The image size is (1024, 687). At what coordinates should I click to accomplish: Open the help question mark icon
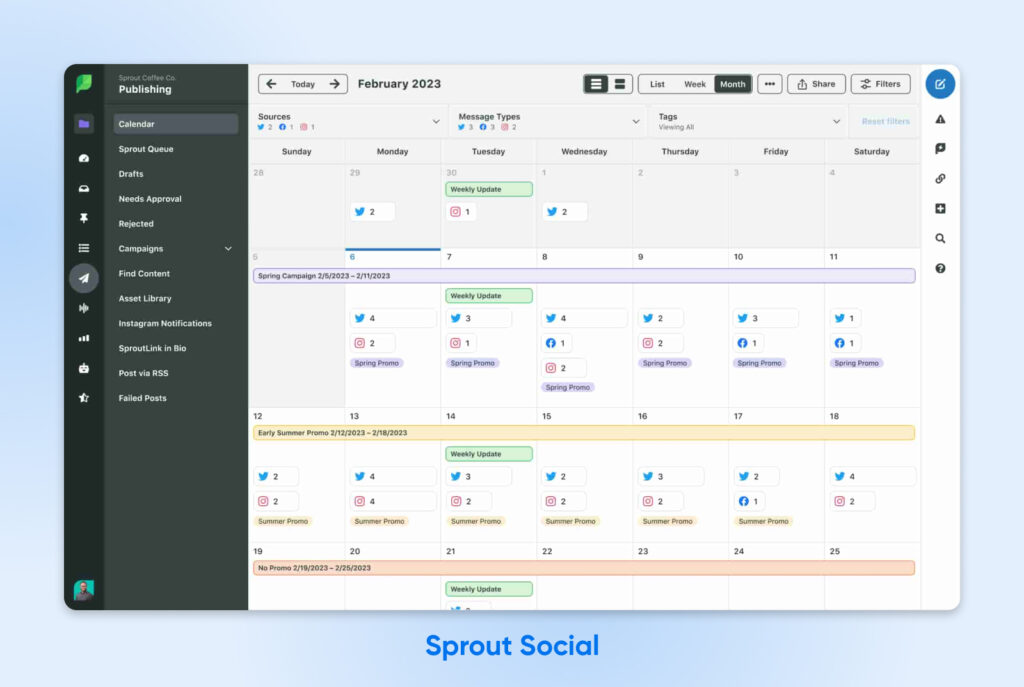click(940, 269)
